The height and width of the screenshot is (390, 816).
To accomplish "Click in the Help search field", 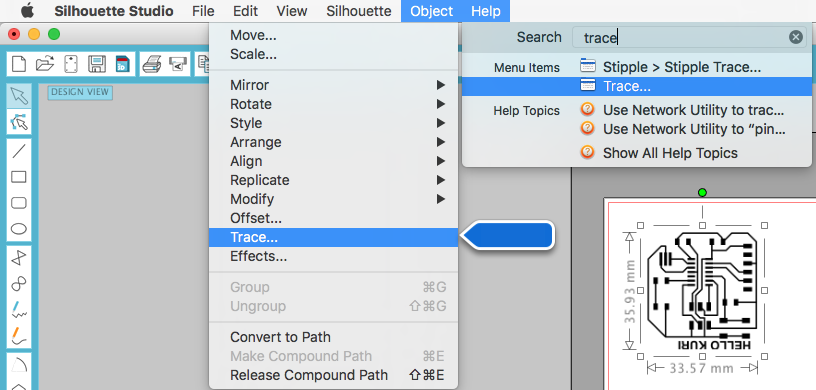I will coord(682,37).
